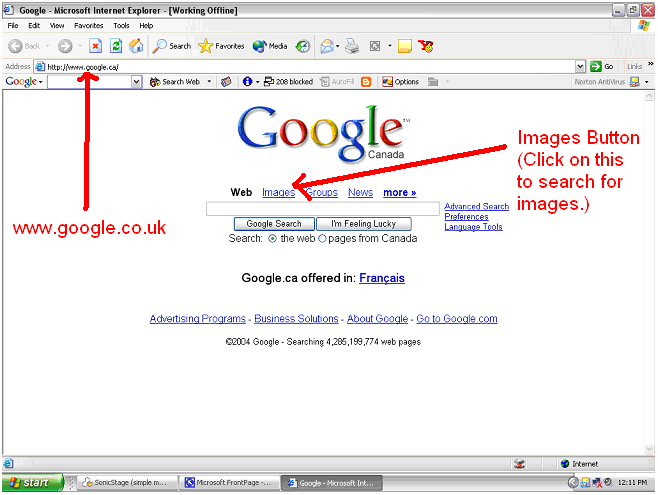Open Google toolbar Options
Viewport: 658px width, 495px height.
tap(400, 81)
